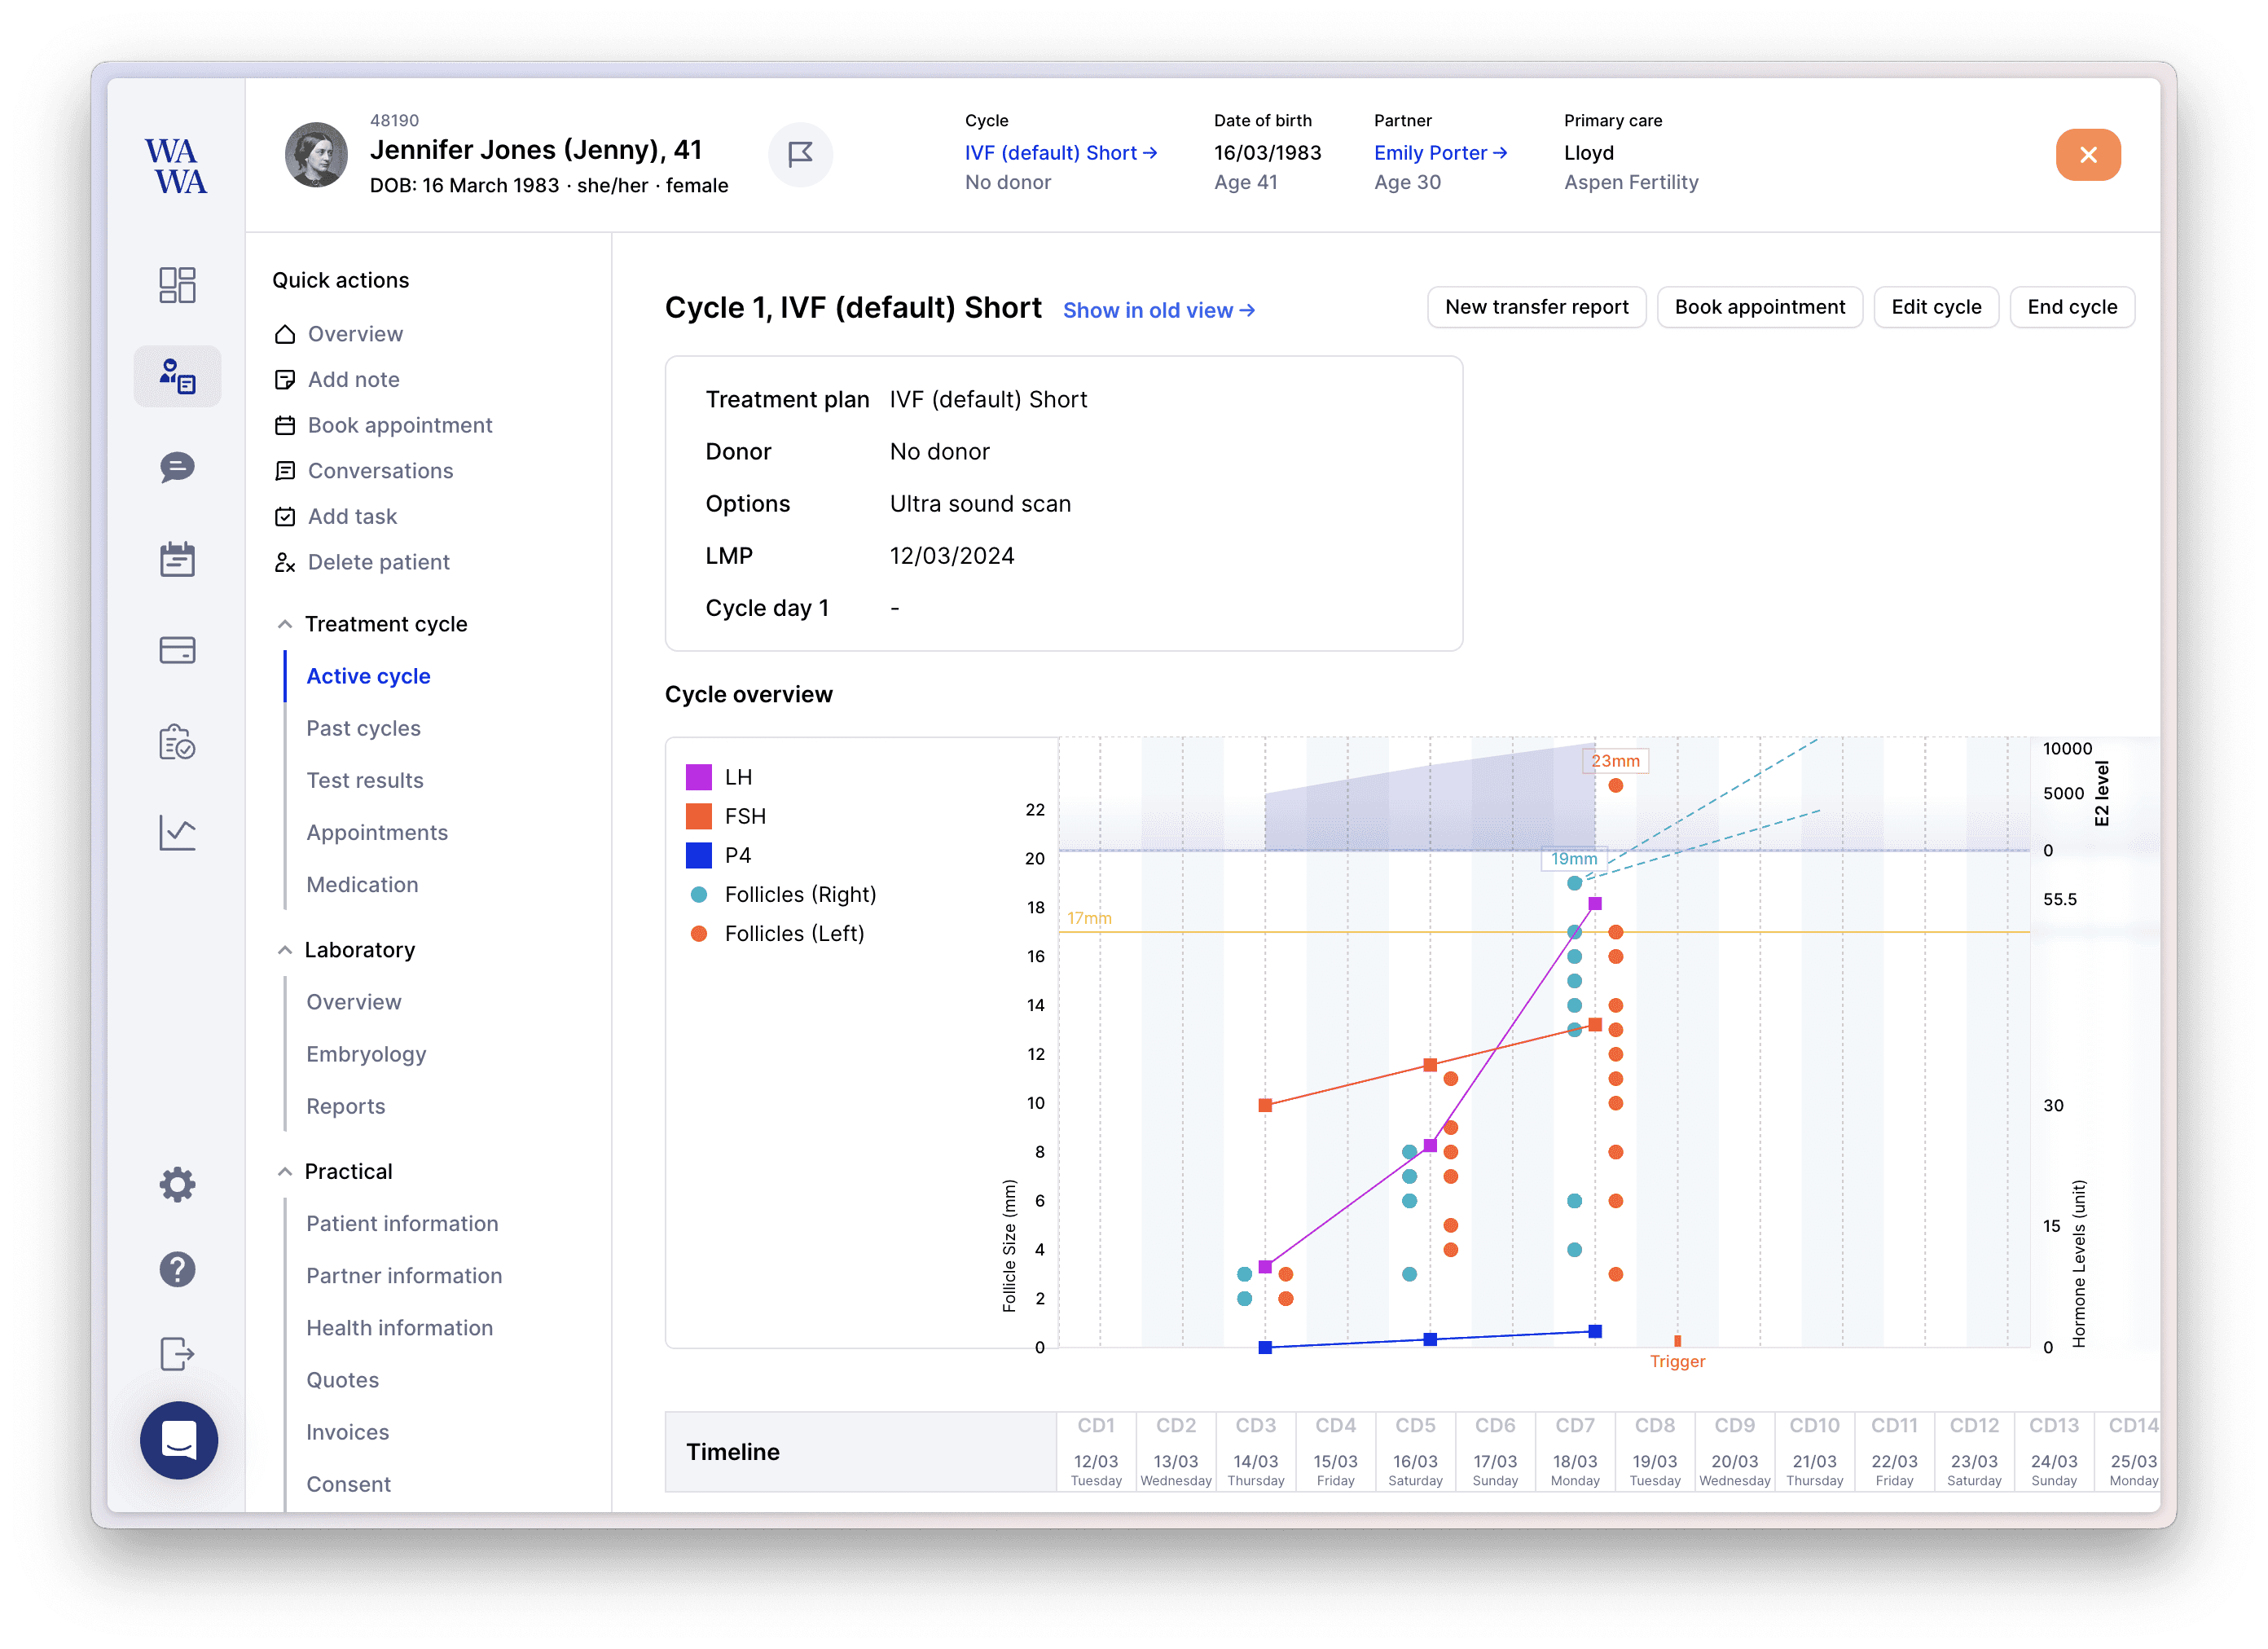
Task: Follow the Show in old view link
Action: tap(1158, 310)
